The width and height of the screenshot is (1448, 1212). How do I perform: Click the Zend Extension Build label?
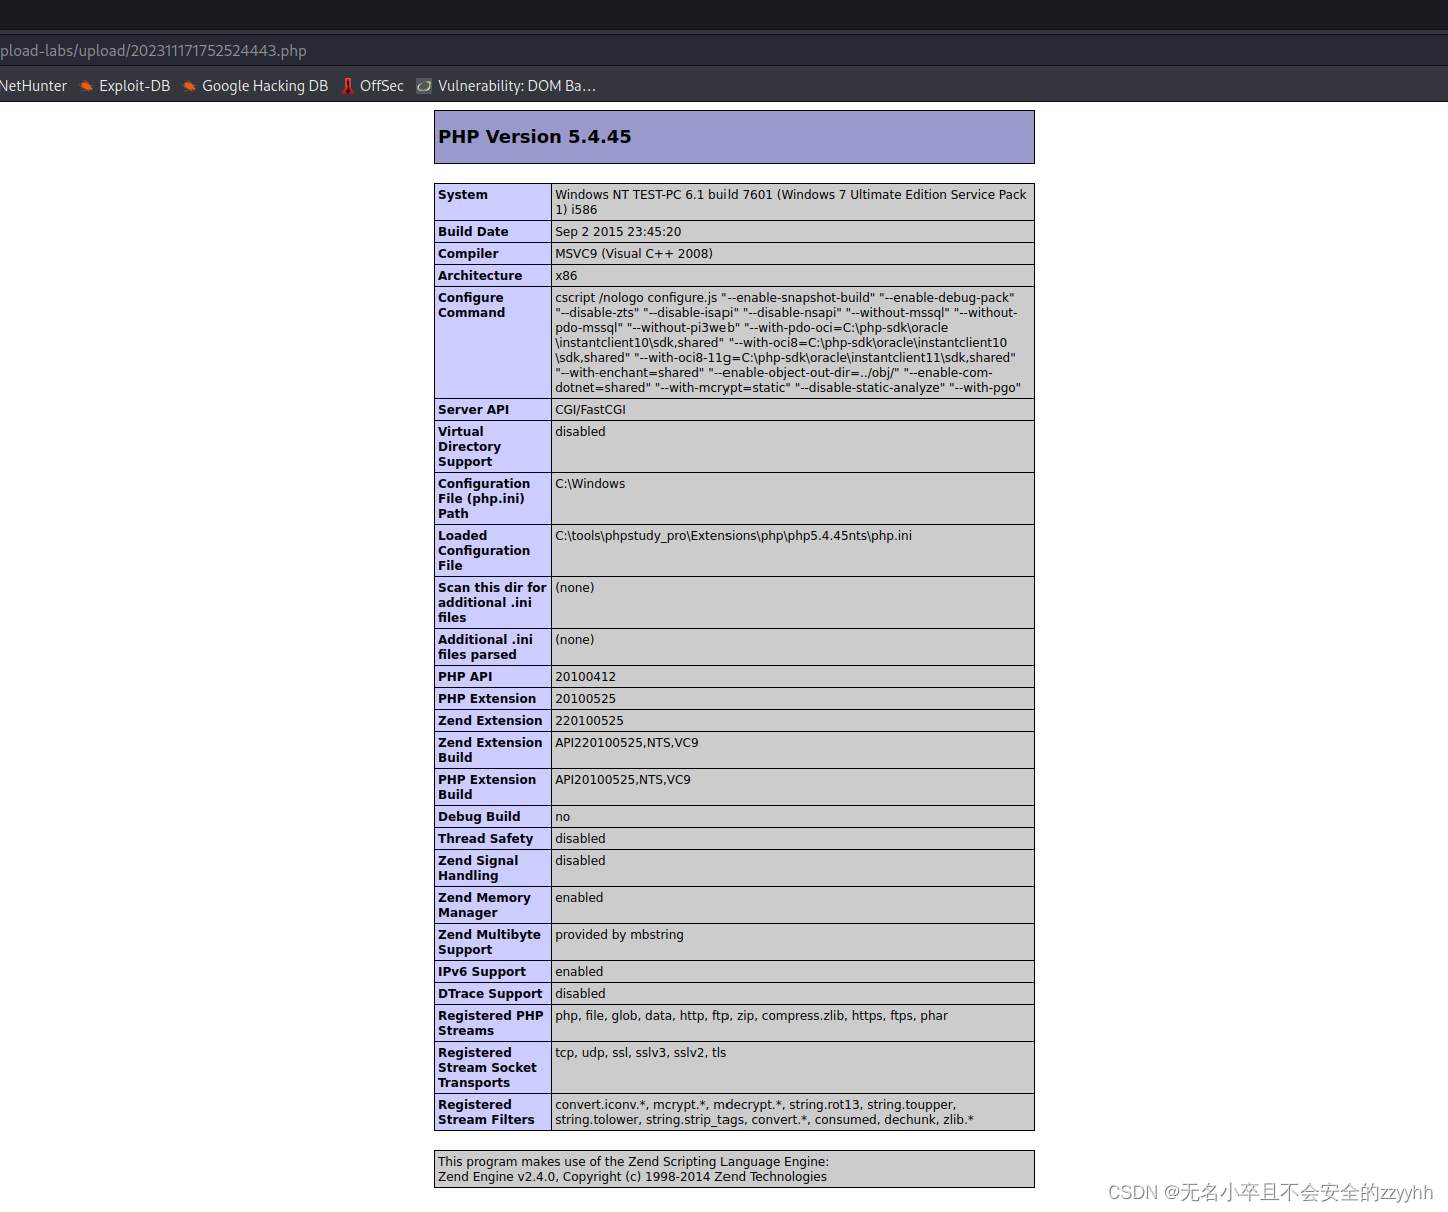coord(490,750)
